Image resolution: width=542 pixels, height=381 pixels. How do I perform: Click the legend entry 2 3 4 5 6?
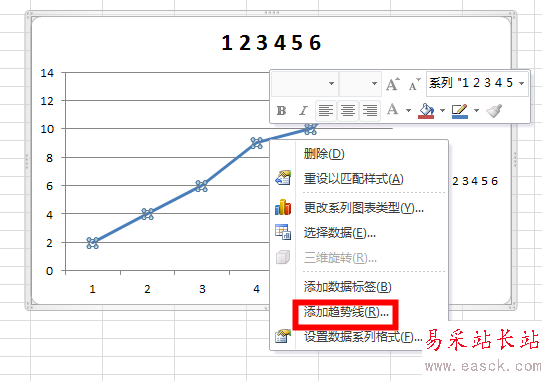point(475,181)
